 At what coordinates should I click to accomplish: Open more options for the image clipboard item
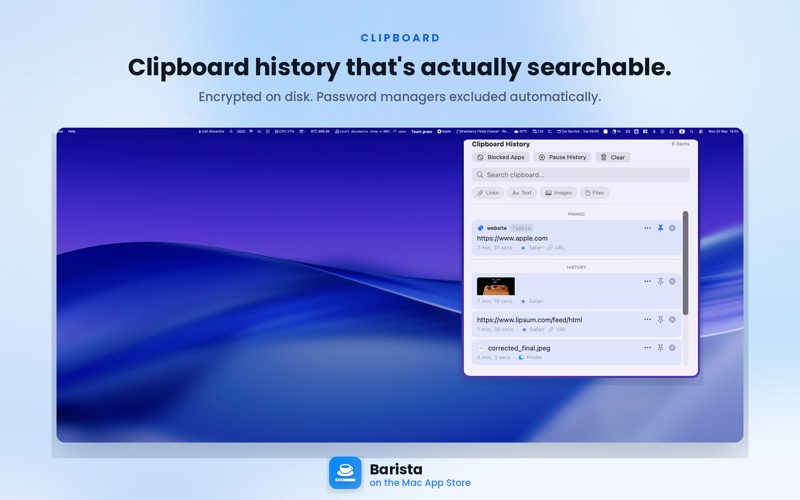[647, 281]
